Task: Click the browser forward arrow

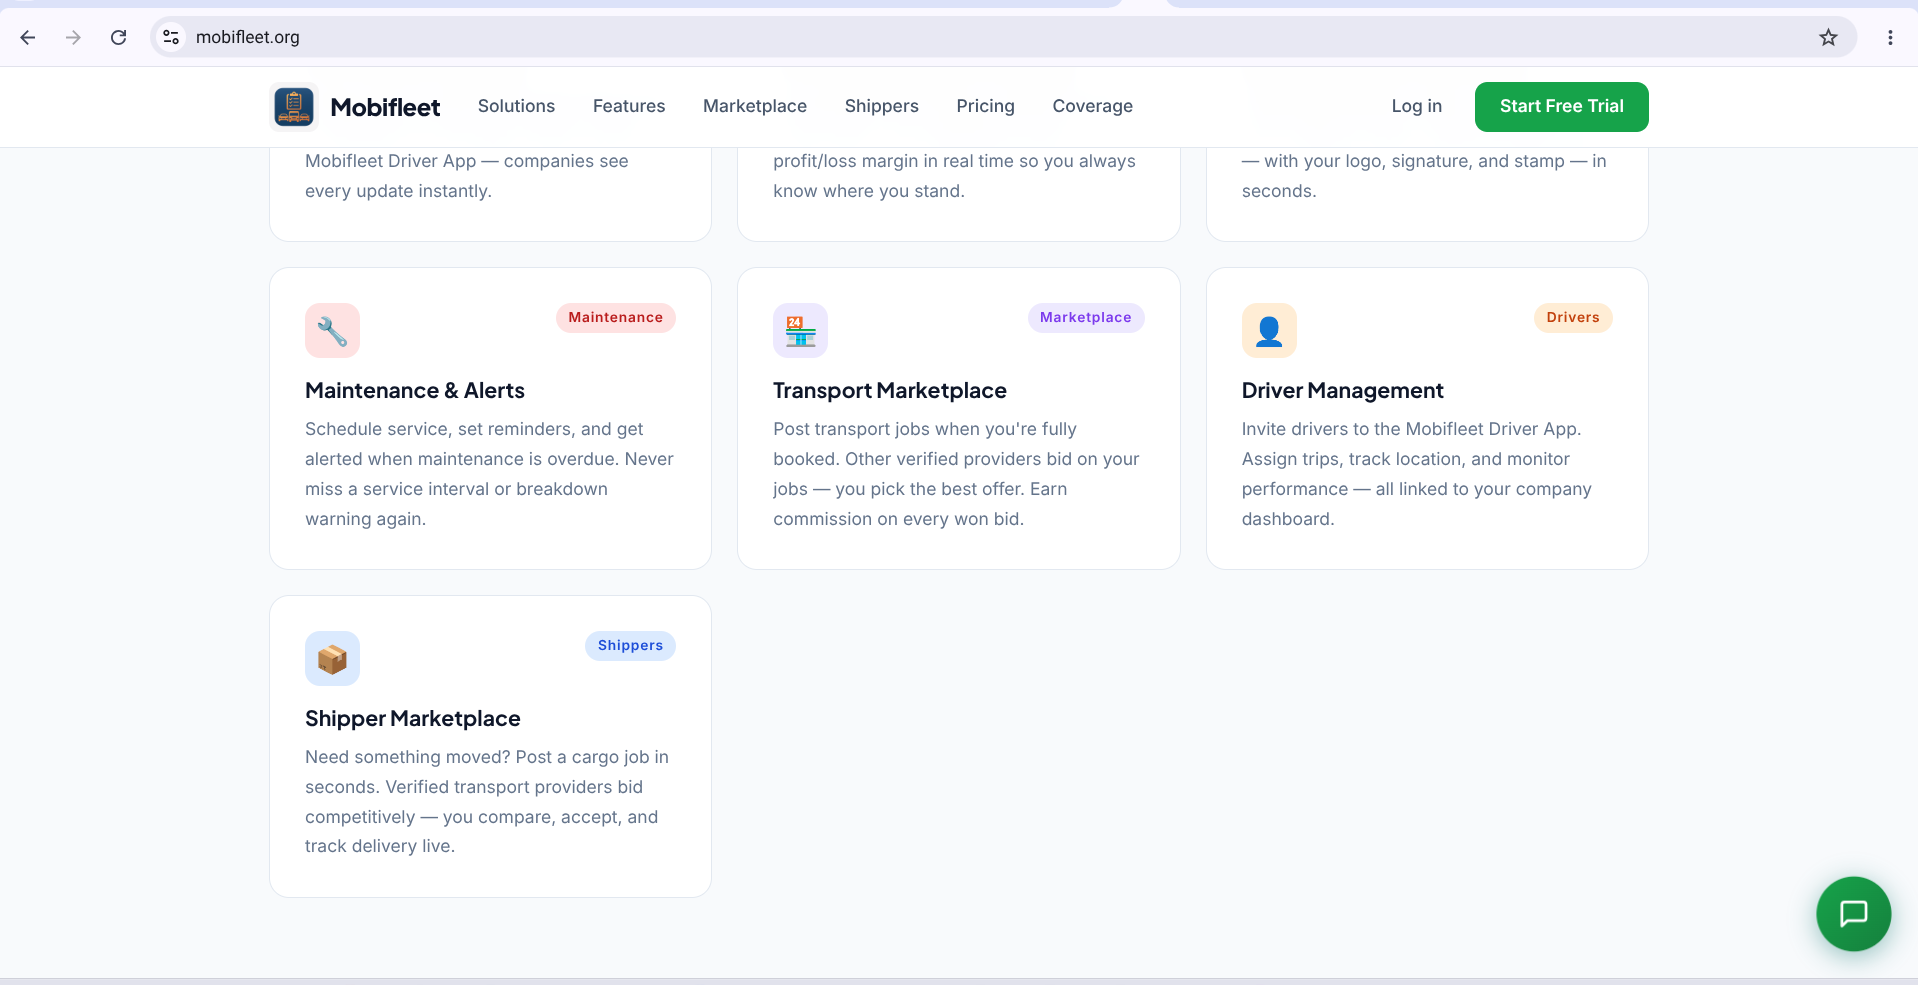Action: tap(73, 37)
